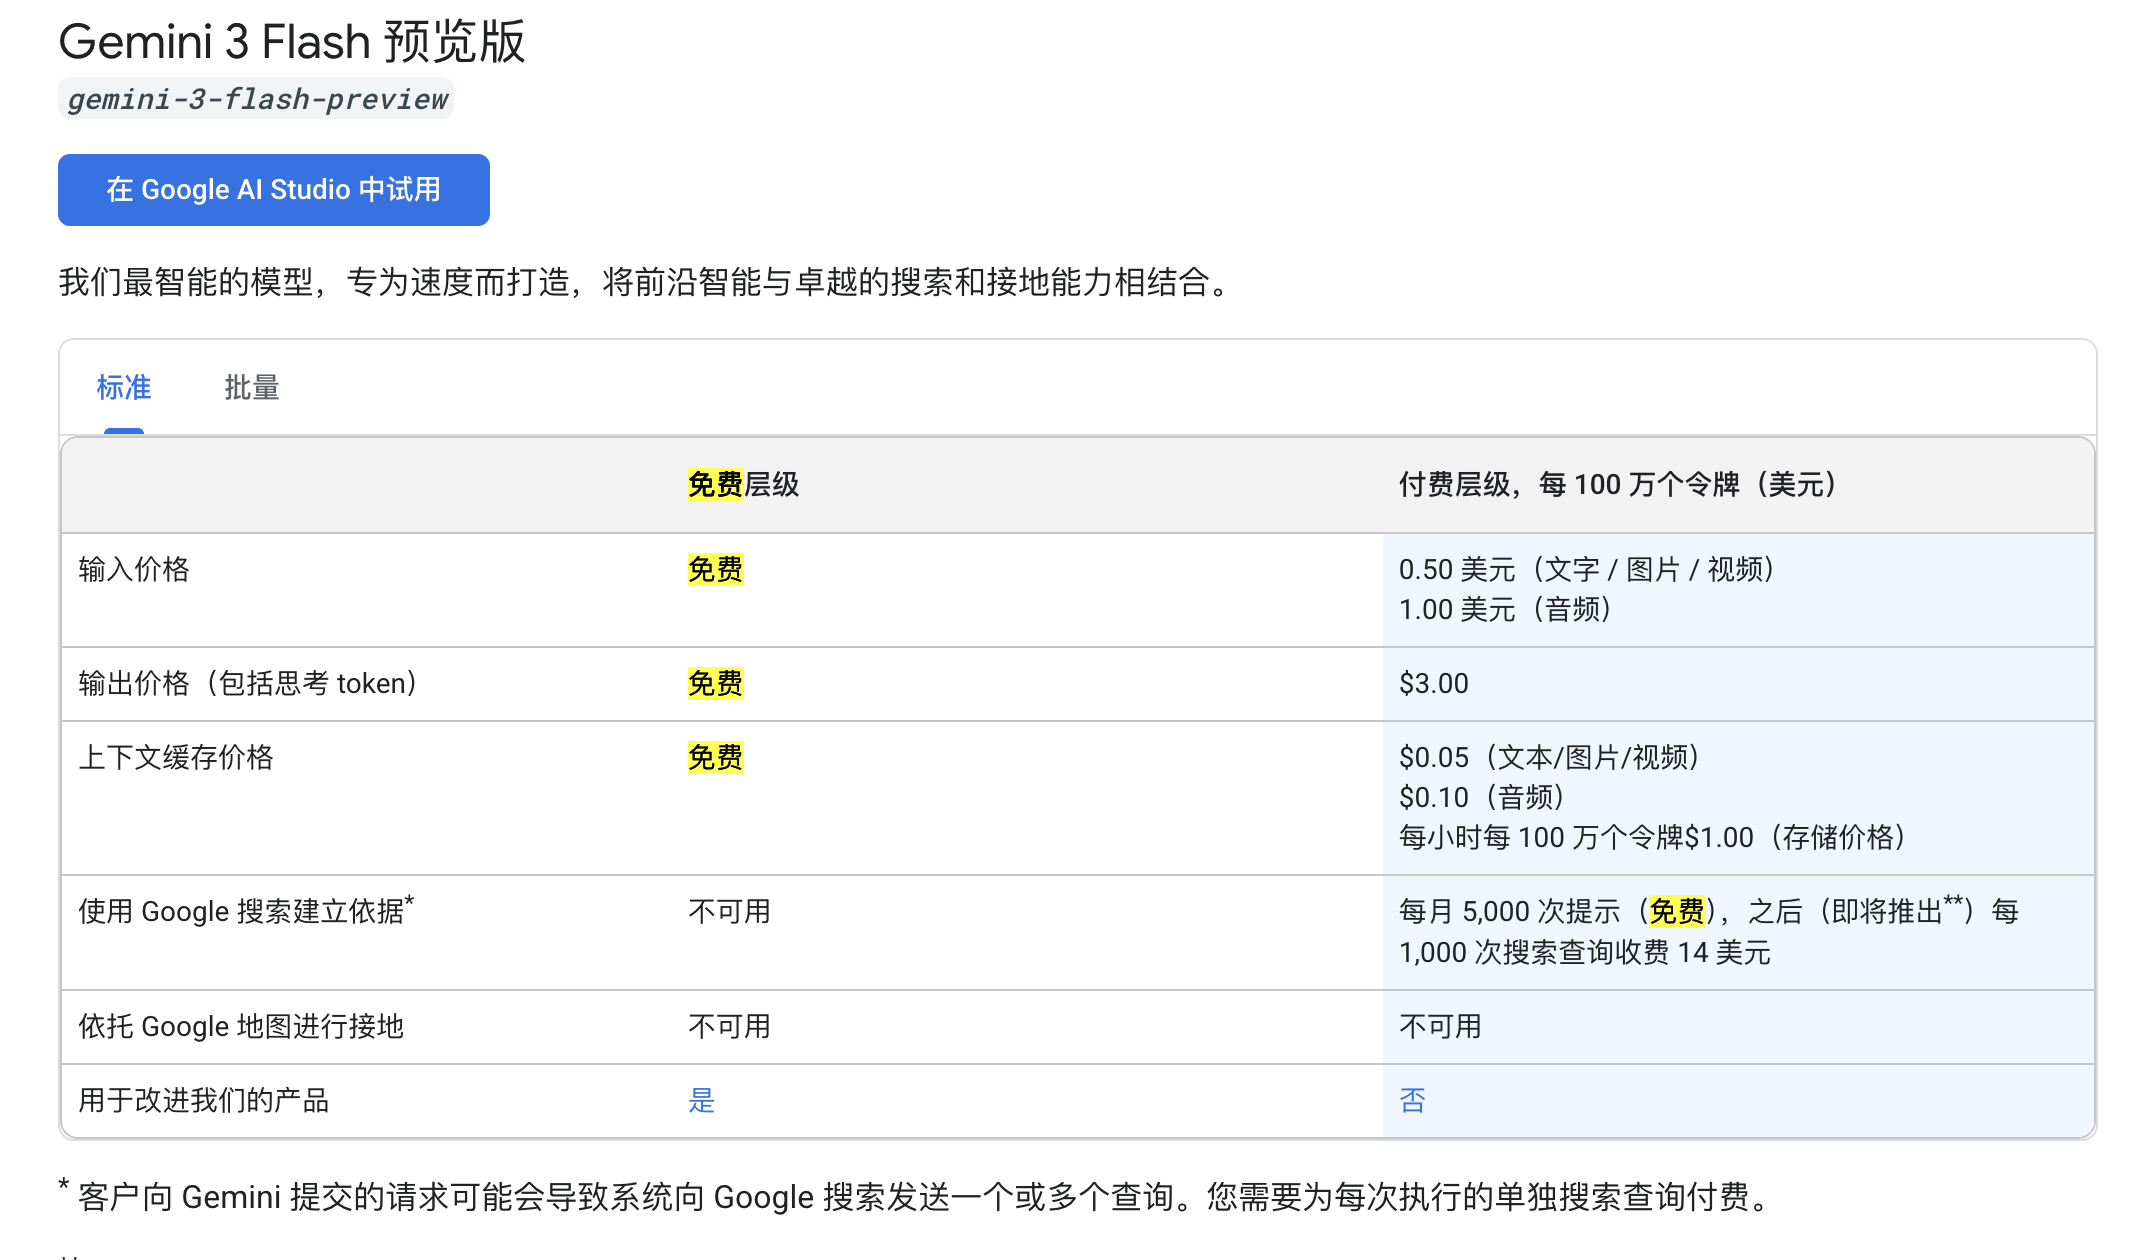Click the 在 Google AI Studio 中试用 button

pyautogui.click(x=273, y=190)
